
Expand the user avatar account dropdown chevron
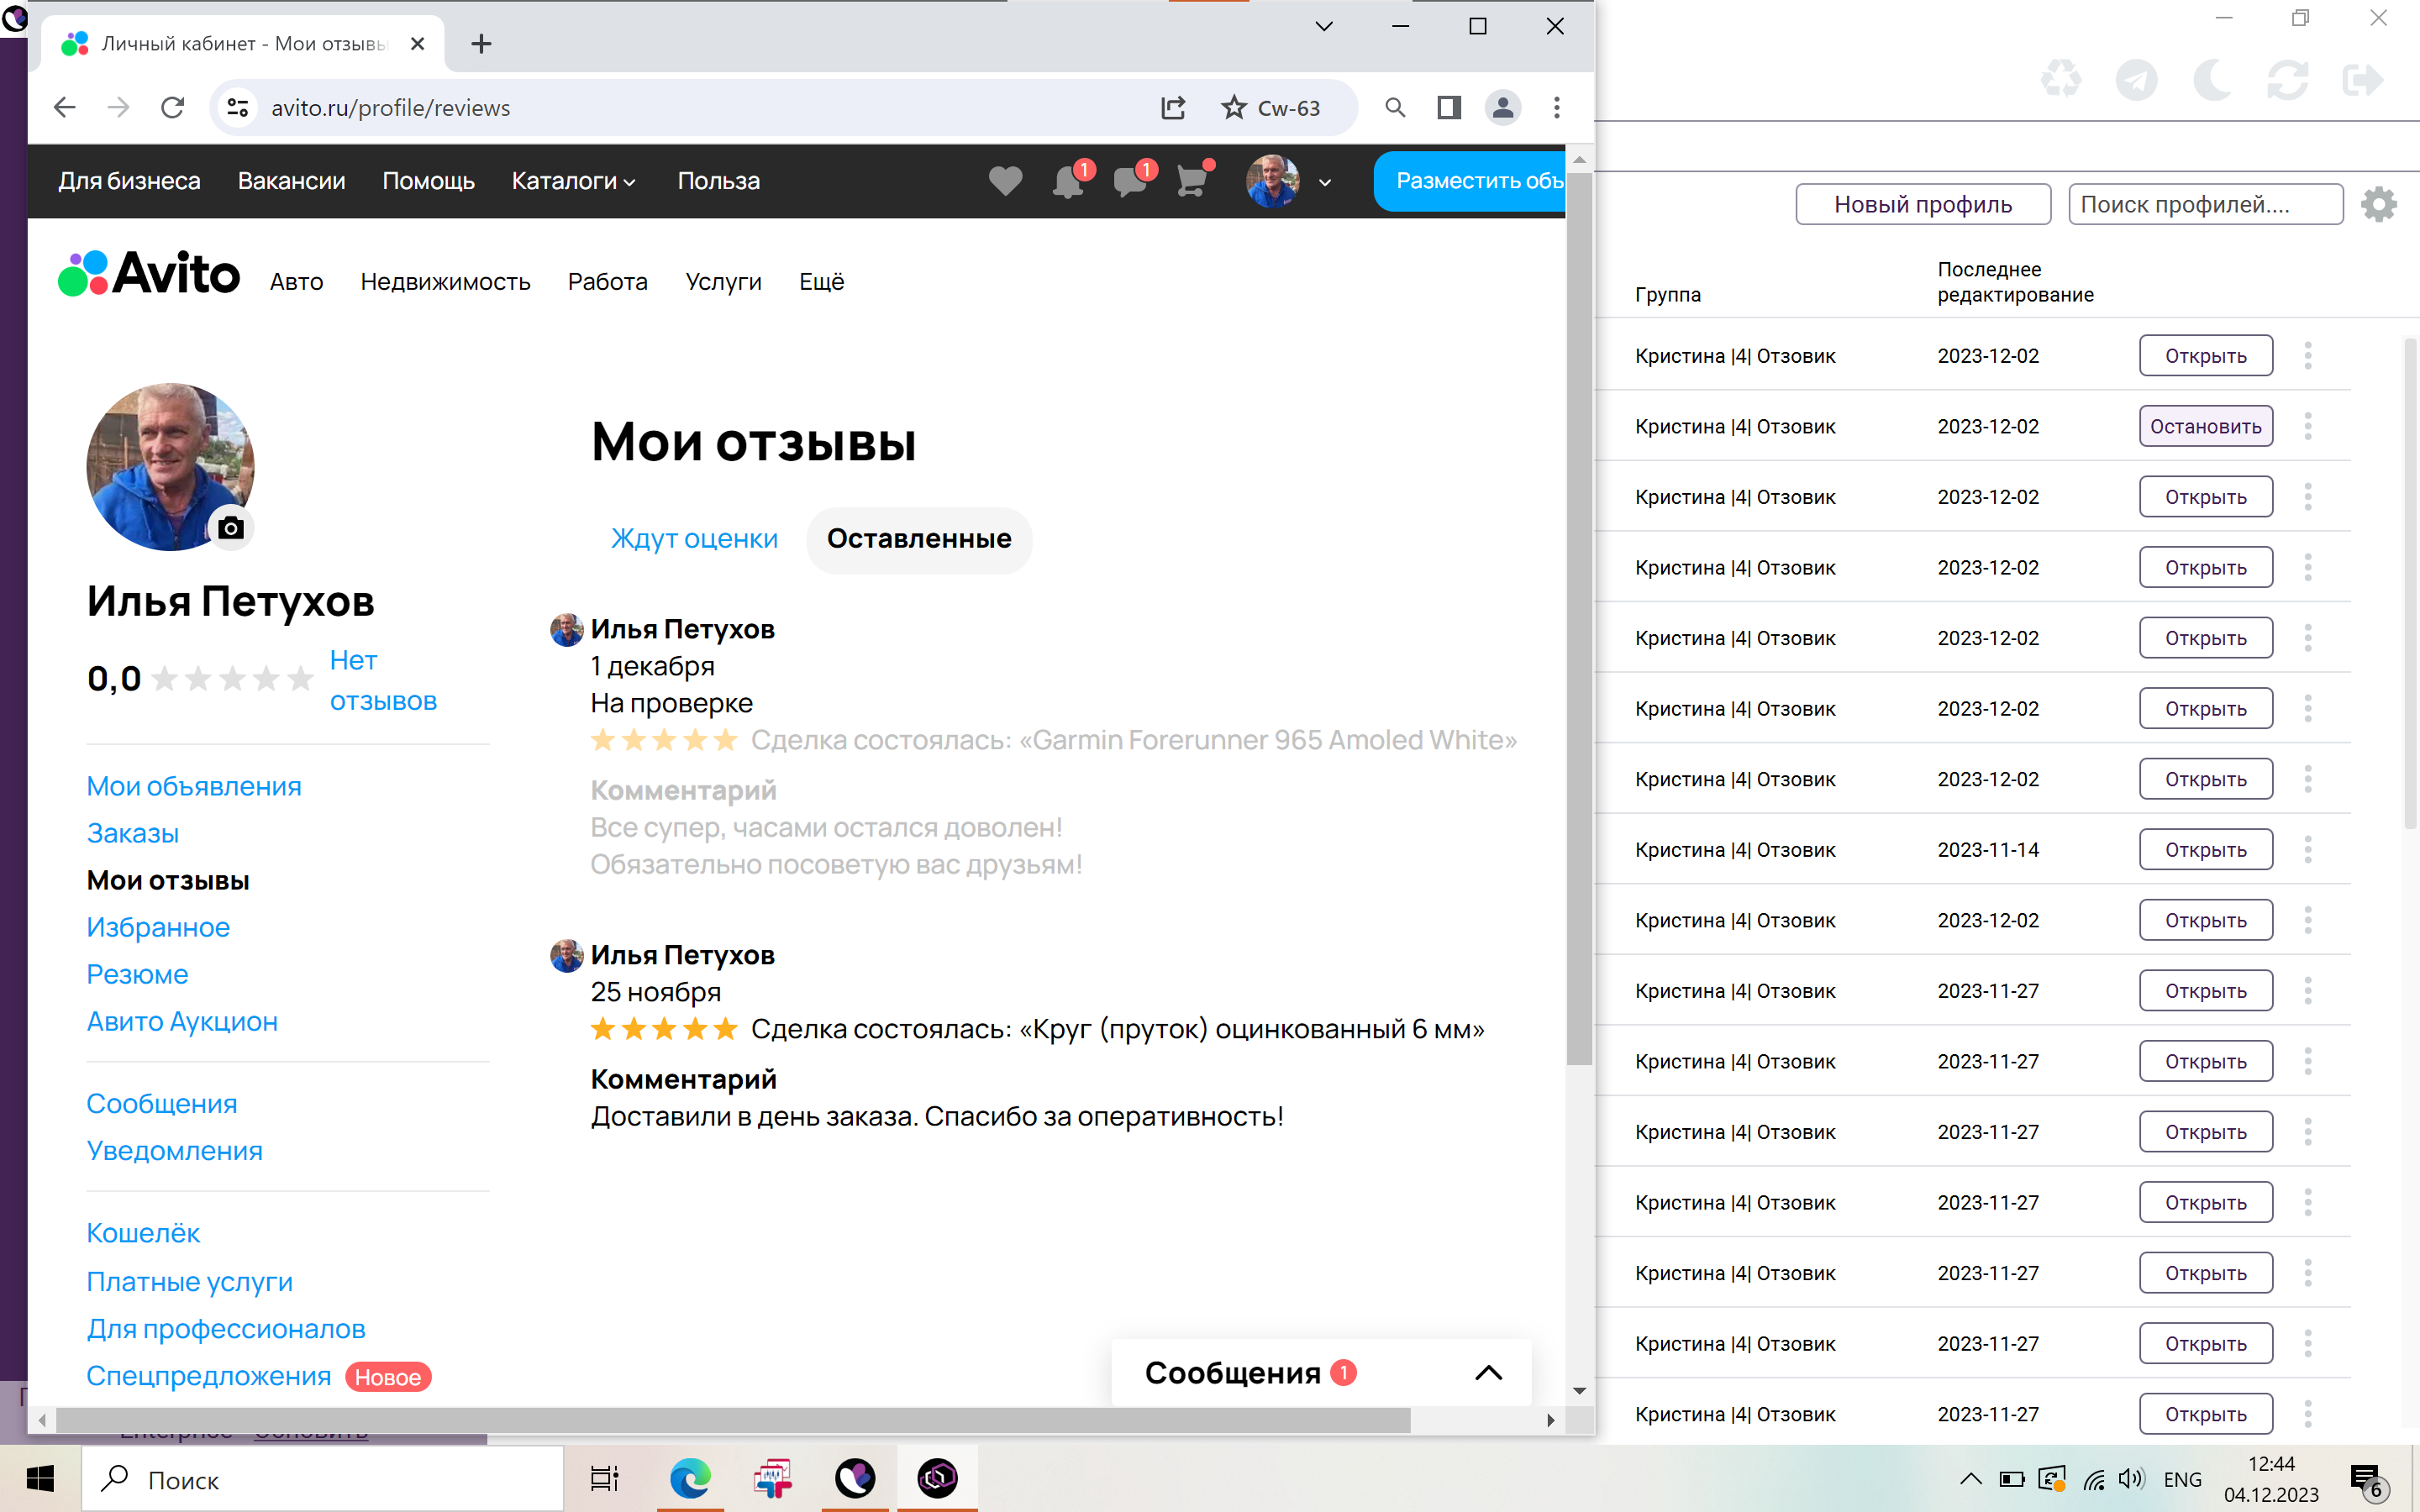coord(1325,182)
